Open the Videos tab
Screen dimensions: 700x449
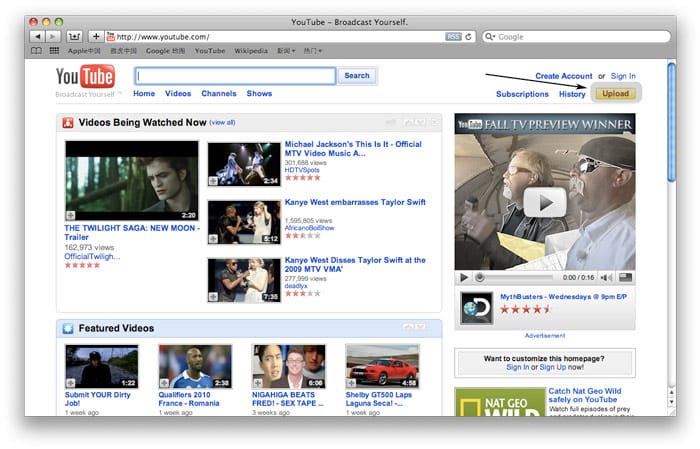click(178, 93)
